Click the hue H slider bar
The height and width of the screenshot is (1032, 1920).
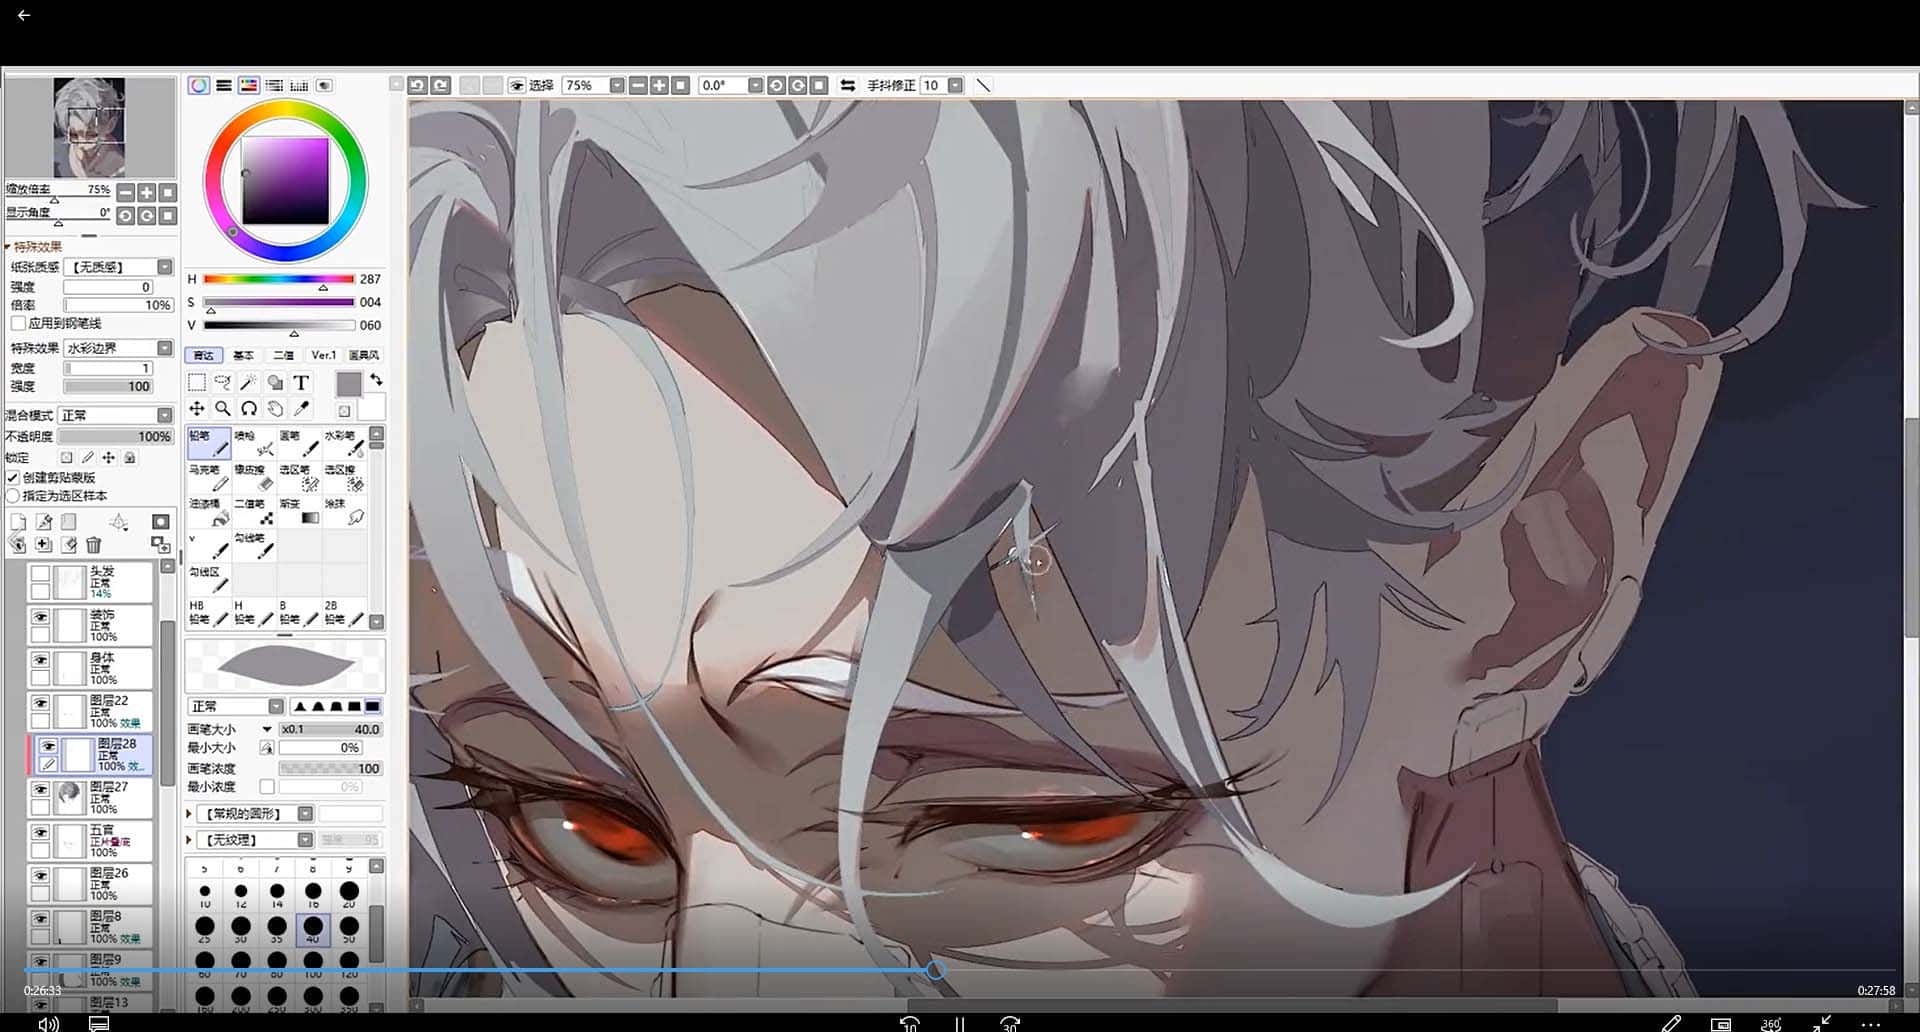pyautogui.click(x=278, y=280)
